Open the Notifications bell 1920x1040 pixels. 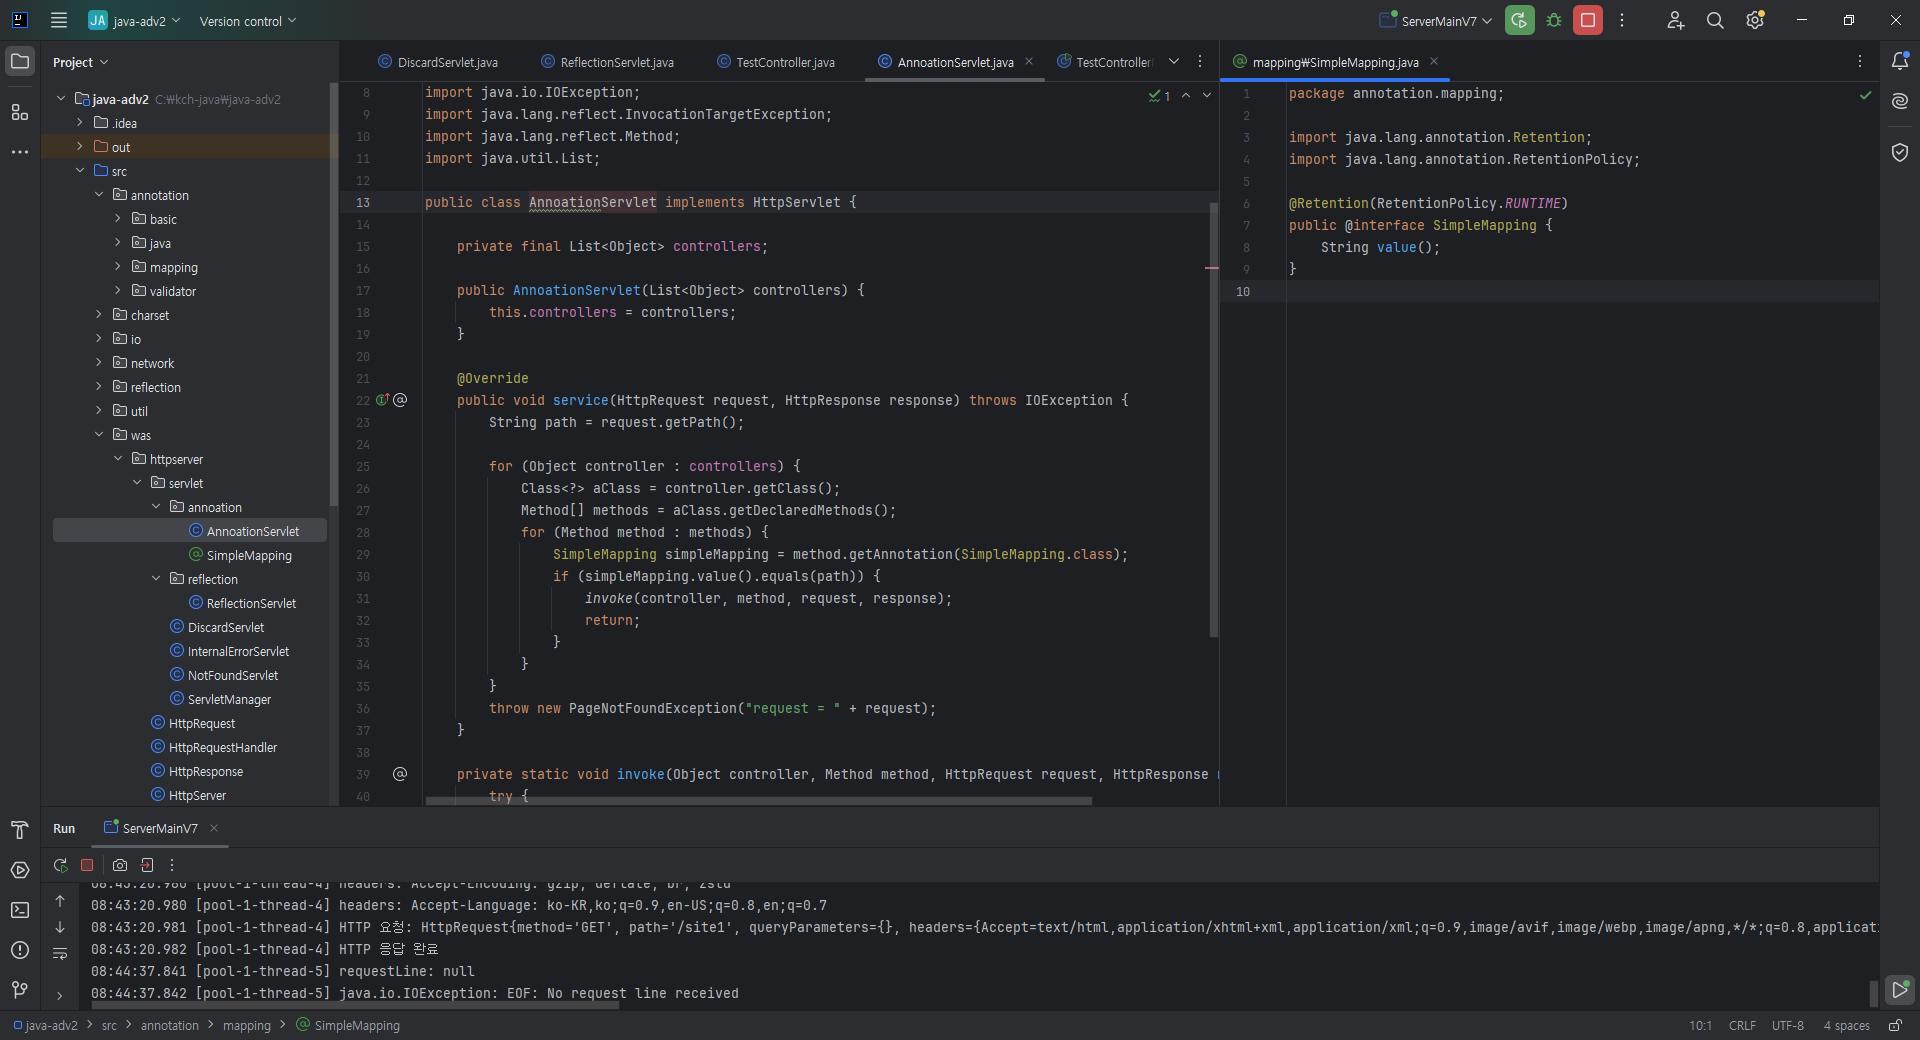tap(1900, 61)
